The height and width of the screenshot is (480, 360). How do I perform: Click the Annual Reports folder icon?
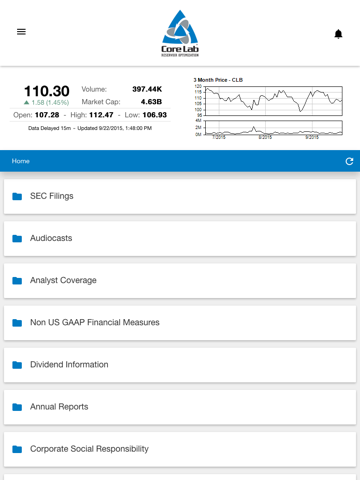17,407
